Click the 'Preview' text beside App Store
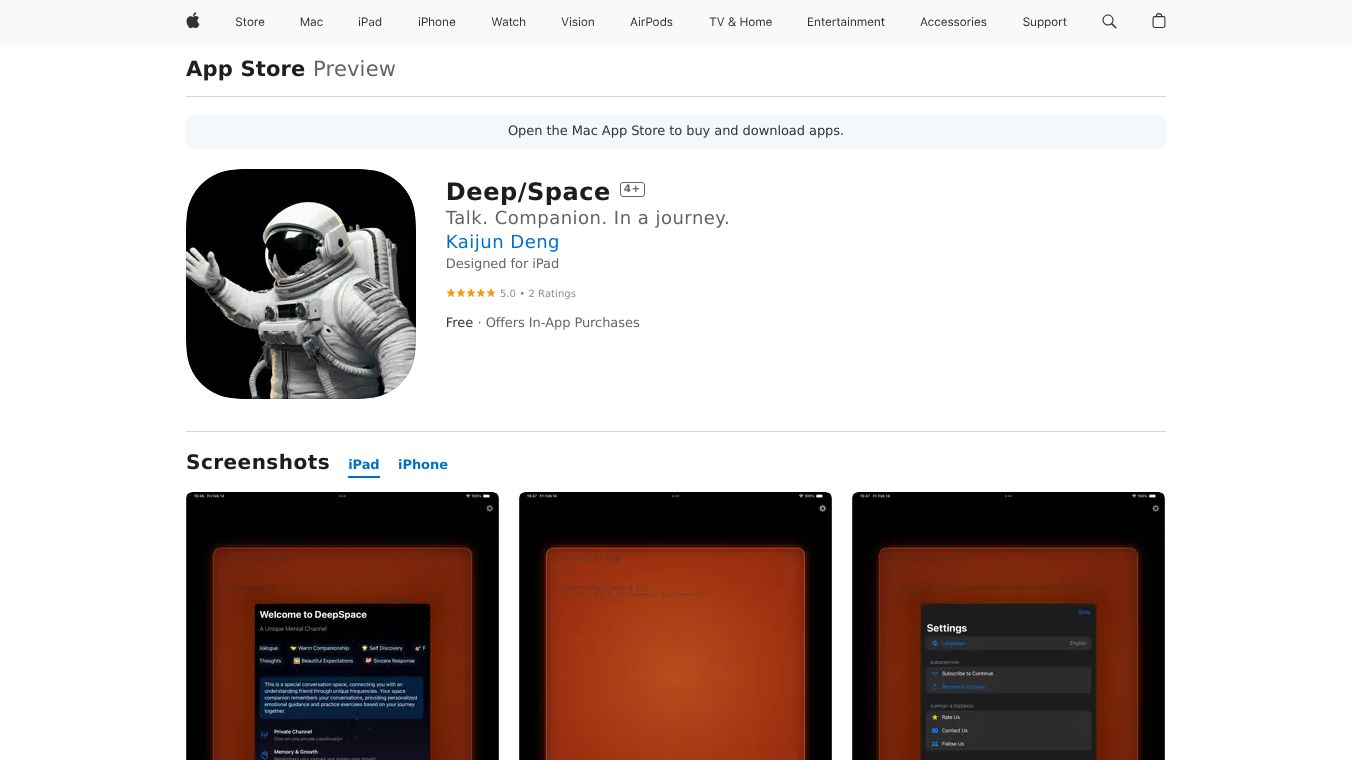Image resolution: width=1352 pixels, height=760 pixels. click(354, 69)
